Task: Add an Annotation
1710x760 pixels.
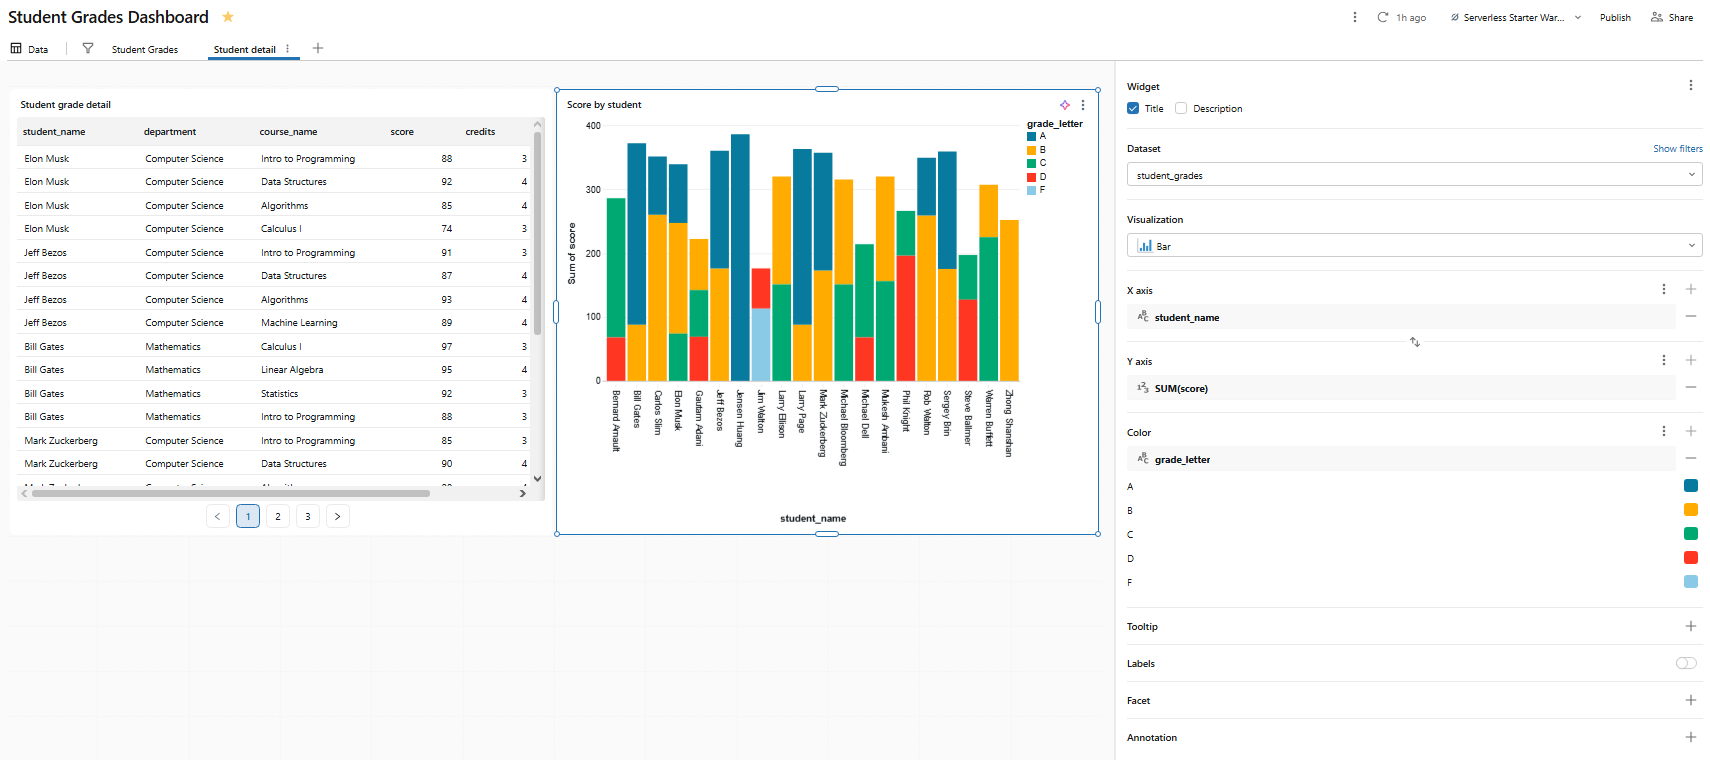Action: click(1691, 737)
